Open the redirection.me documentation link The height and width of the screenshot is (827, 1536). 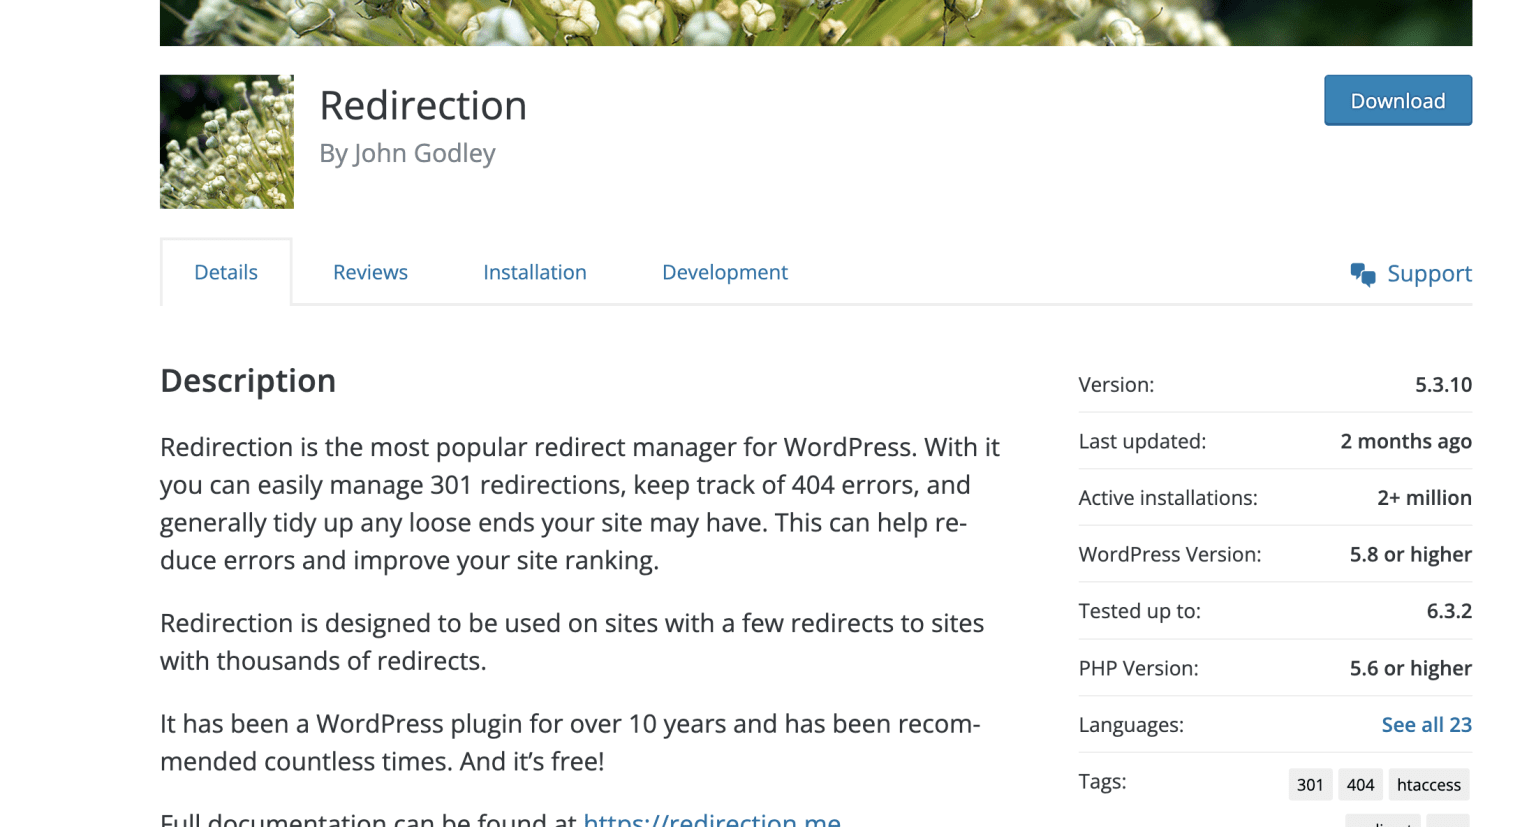click(712, 820)
